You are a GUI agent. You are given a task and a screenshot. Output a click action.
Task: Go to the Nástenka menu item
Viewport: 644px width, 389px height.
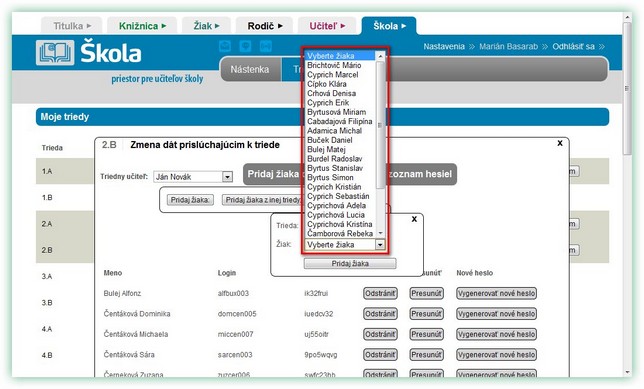pyautogui.click(x=250, y=69)
